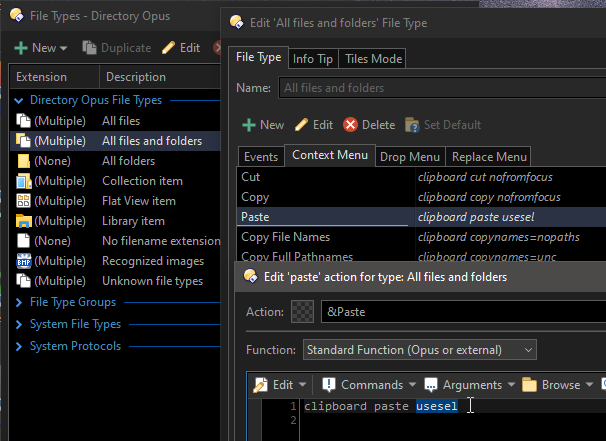The image size is (606, 441).
Task: Click the green plus New icon in File Types window
Action: pyautogui.click(x=20, y=48)
